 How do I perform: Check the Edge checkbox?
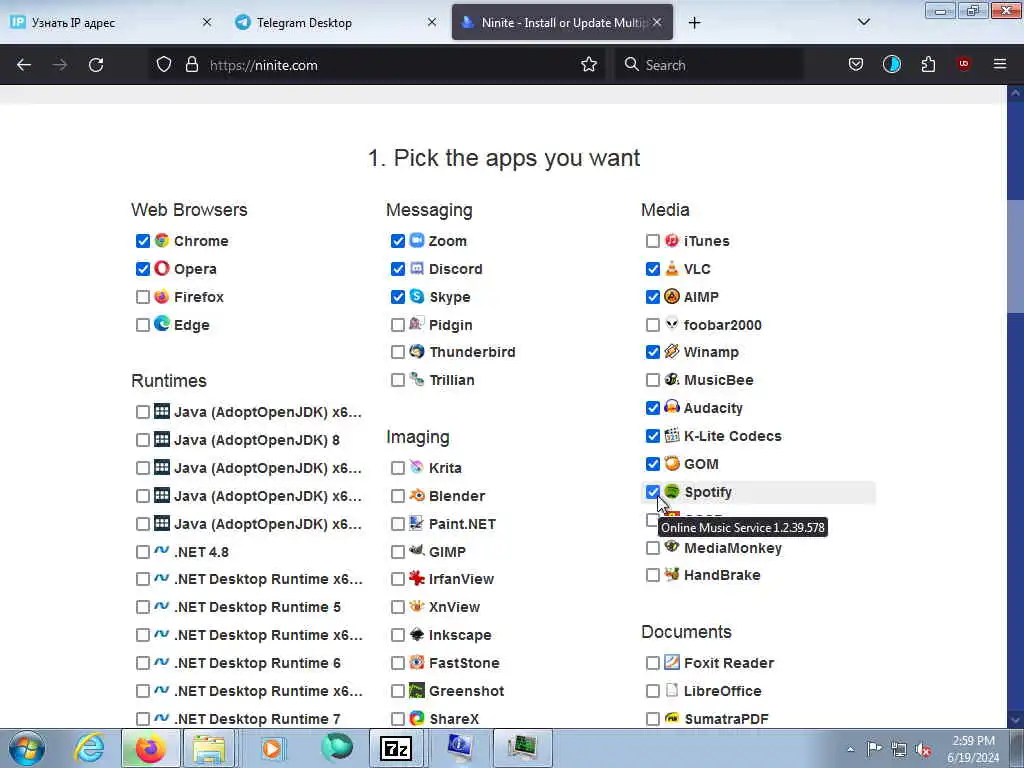coord(143,325)
